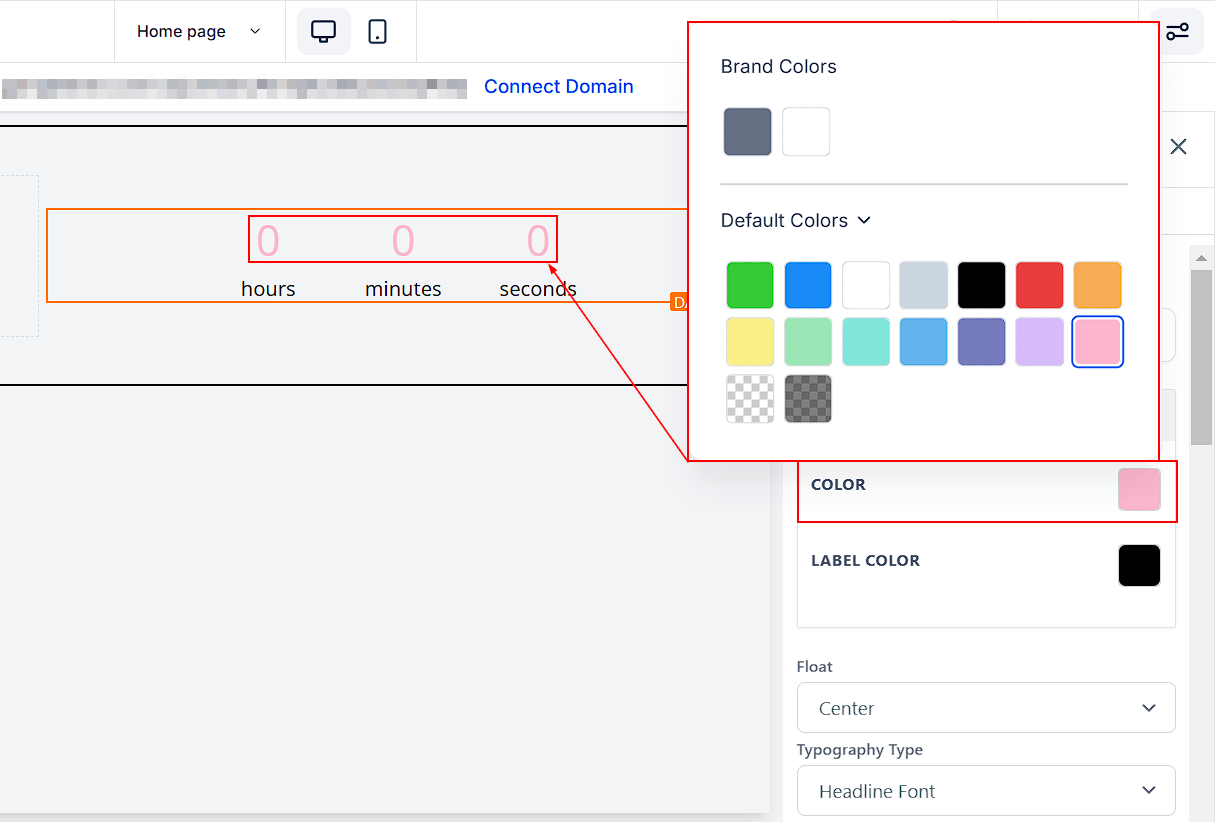The width and height of the screenshot is (1215, 822).
Task: Choose the orange default color swatch
Action: click(1098, 286)
